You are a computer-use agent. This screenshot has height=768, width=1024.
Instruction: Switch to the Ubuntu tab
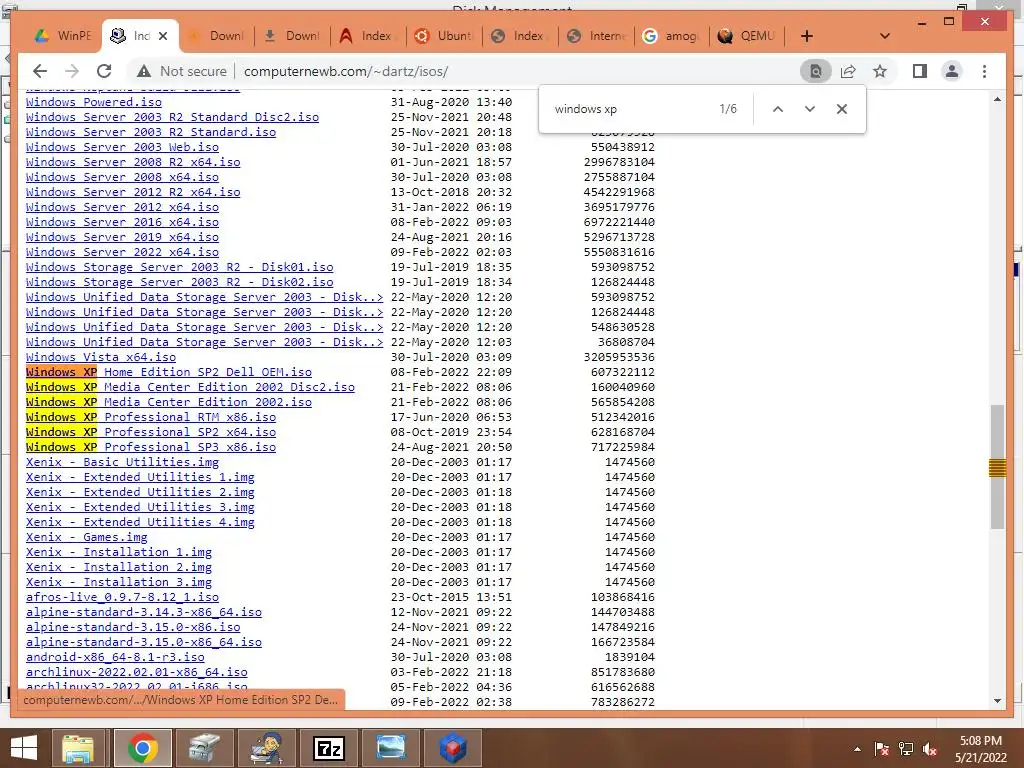(443, 36)
